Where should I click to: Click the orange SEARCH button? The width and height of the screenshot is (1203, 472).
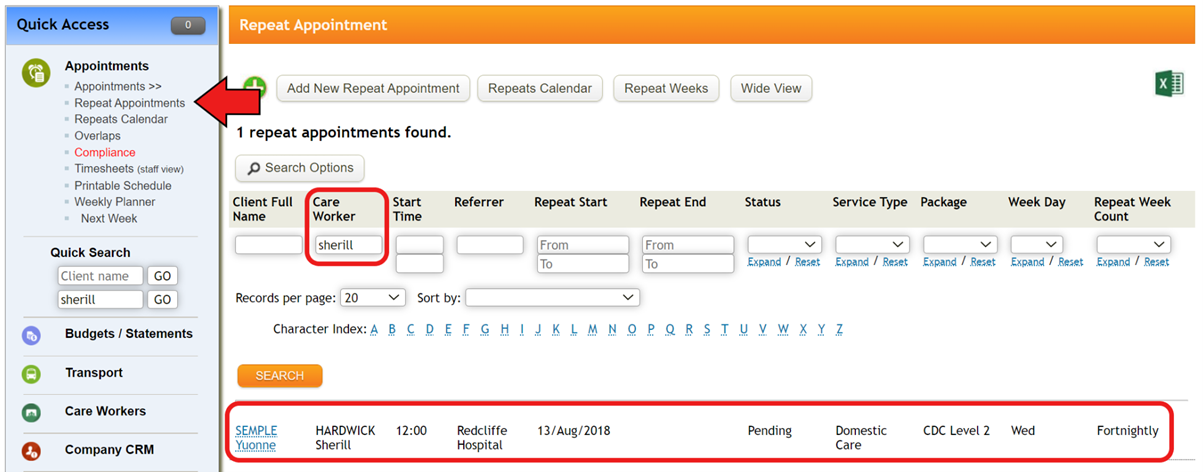pos(280,376)
